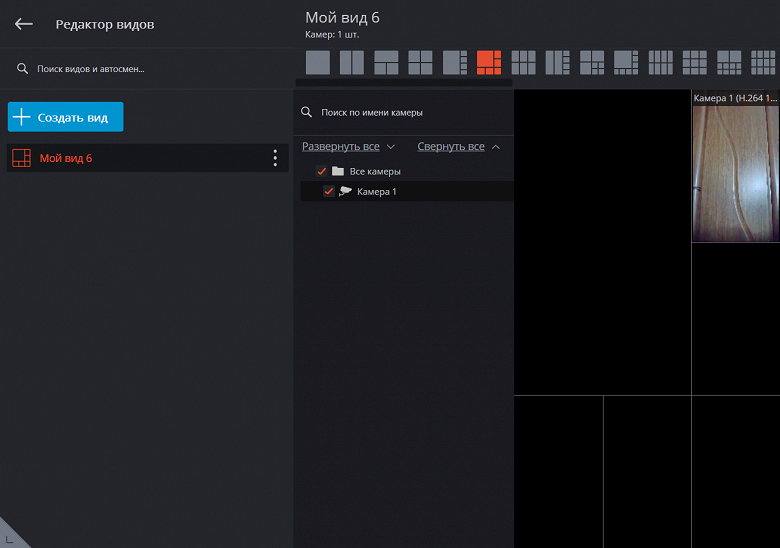Choose the one-top two-bottom layout icon
Viewport: 780px width, 548px height.
point(386,63)
